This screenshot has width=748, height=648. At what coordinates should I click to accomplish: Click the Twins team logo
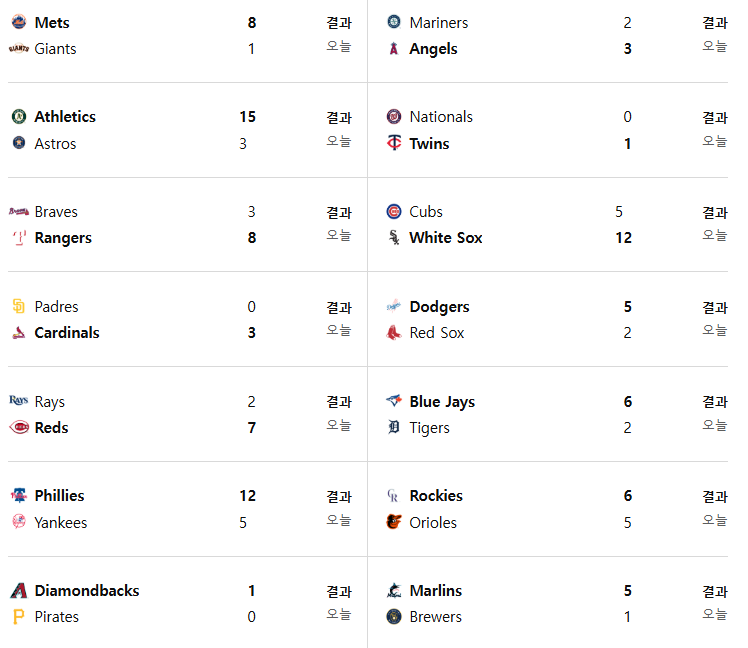(x=394, y=143)
